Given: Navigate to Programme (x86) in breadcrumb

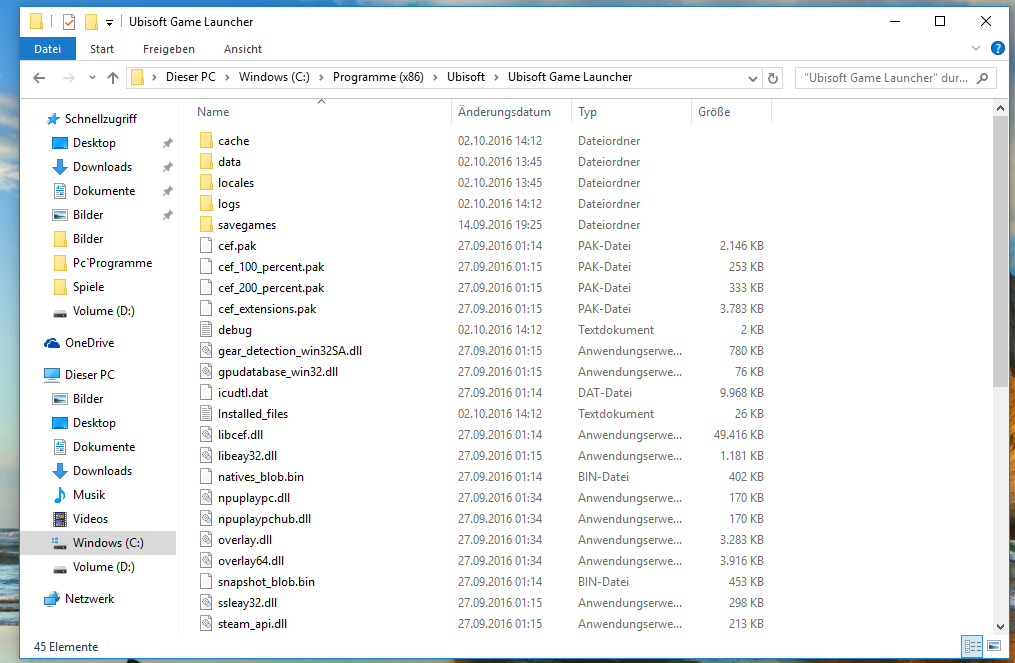Looking at the screenshot, I should [x=378, y=77].
